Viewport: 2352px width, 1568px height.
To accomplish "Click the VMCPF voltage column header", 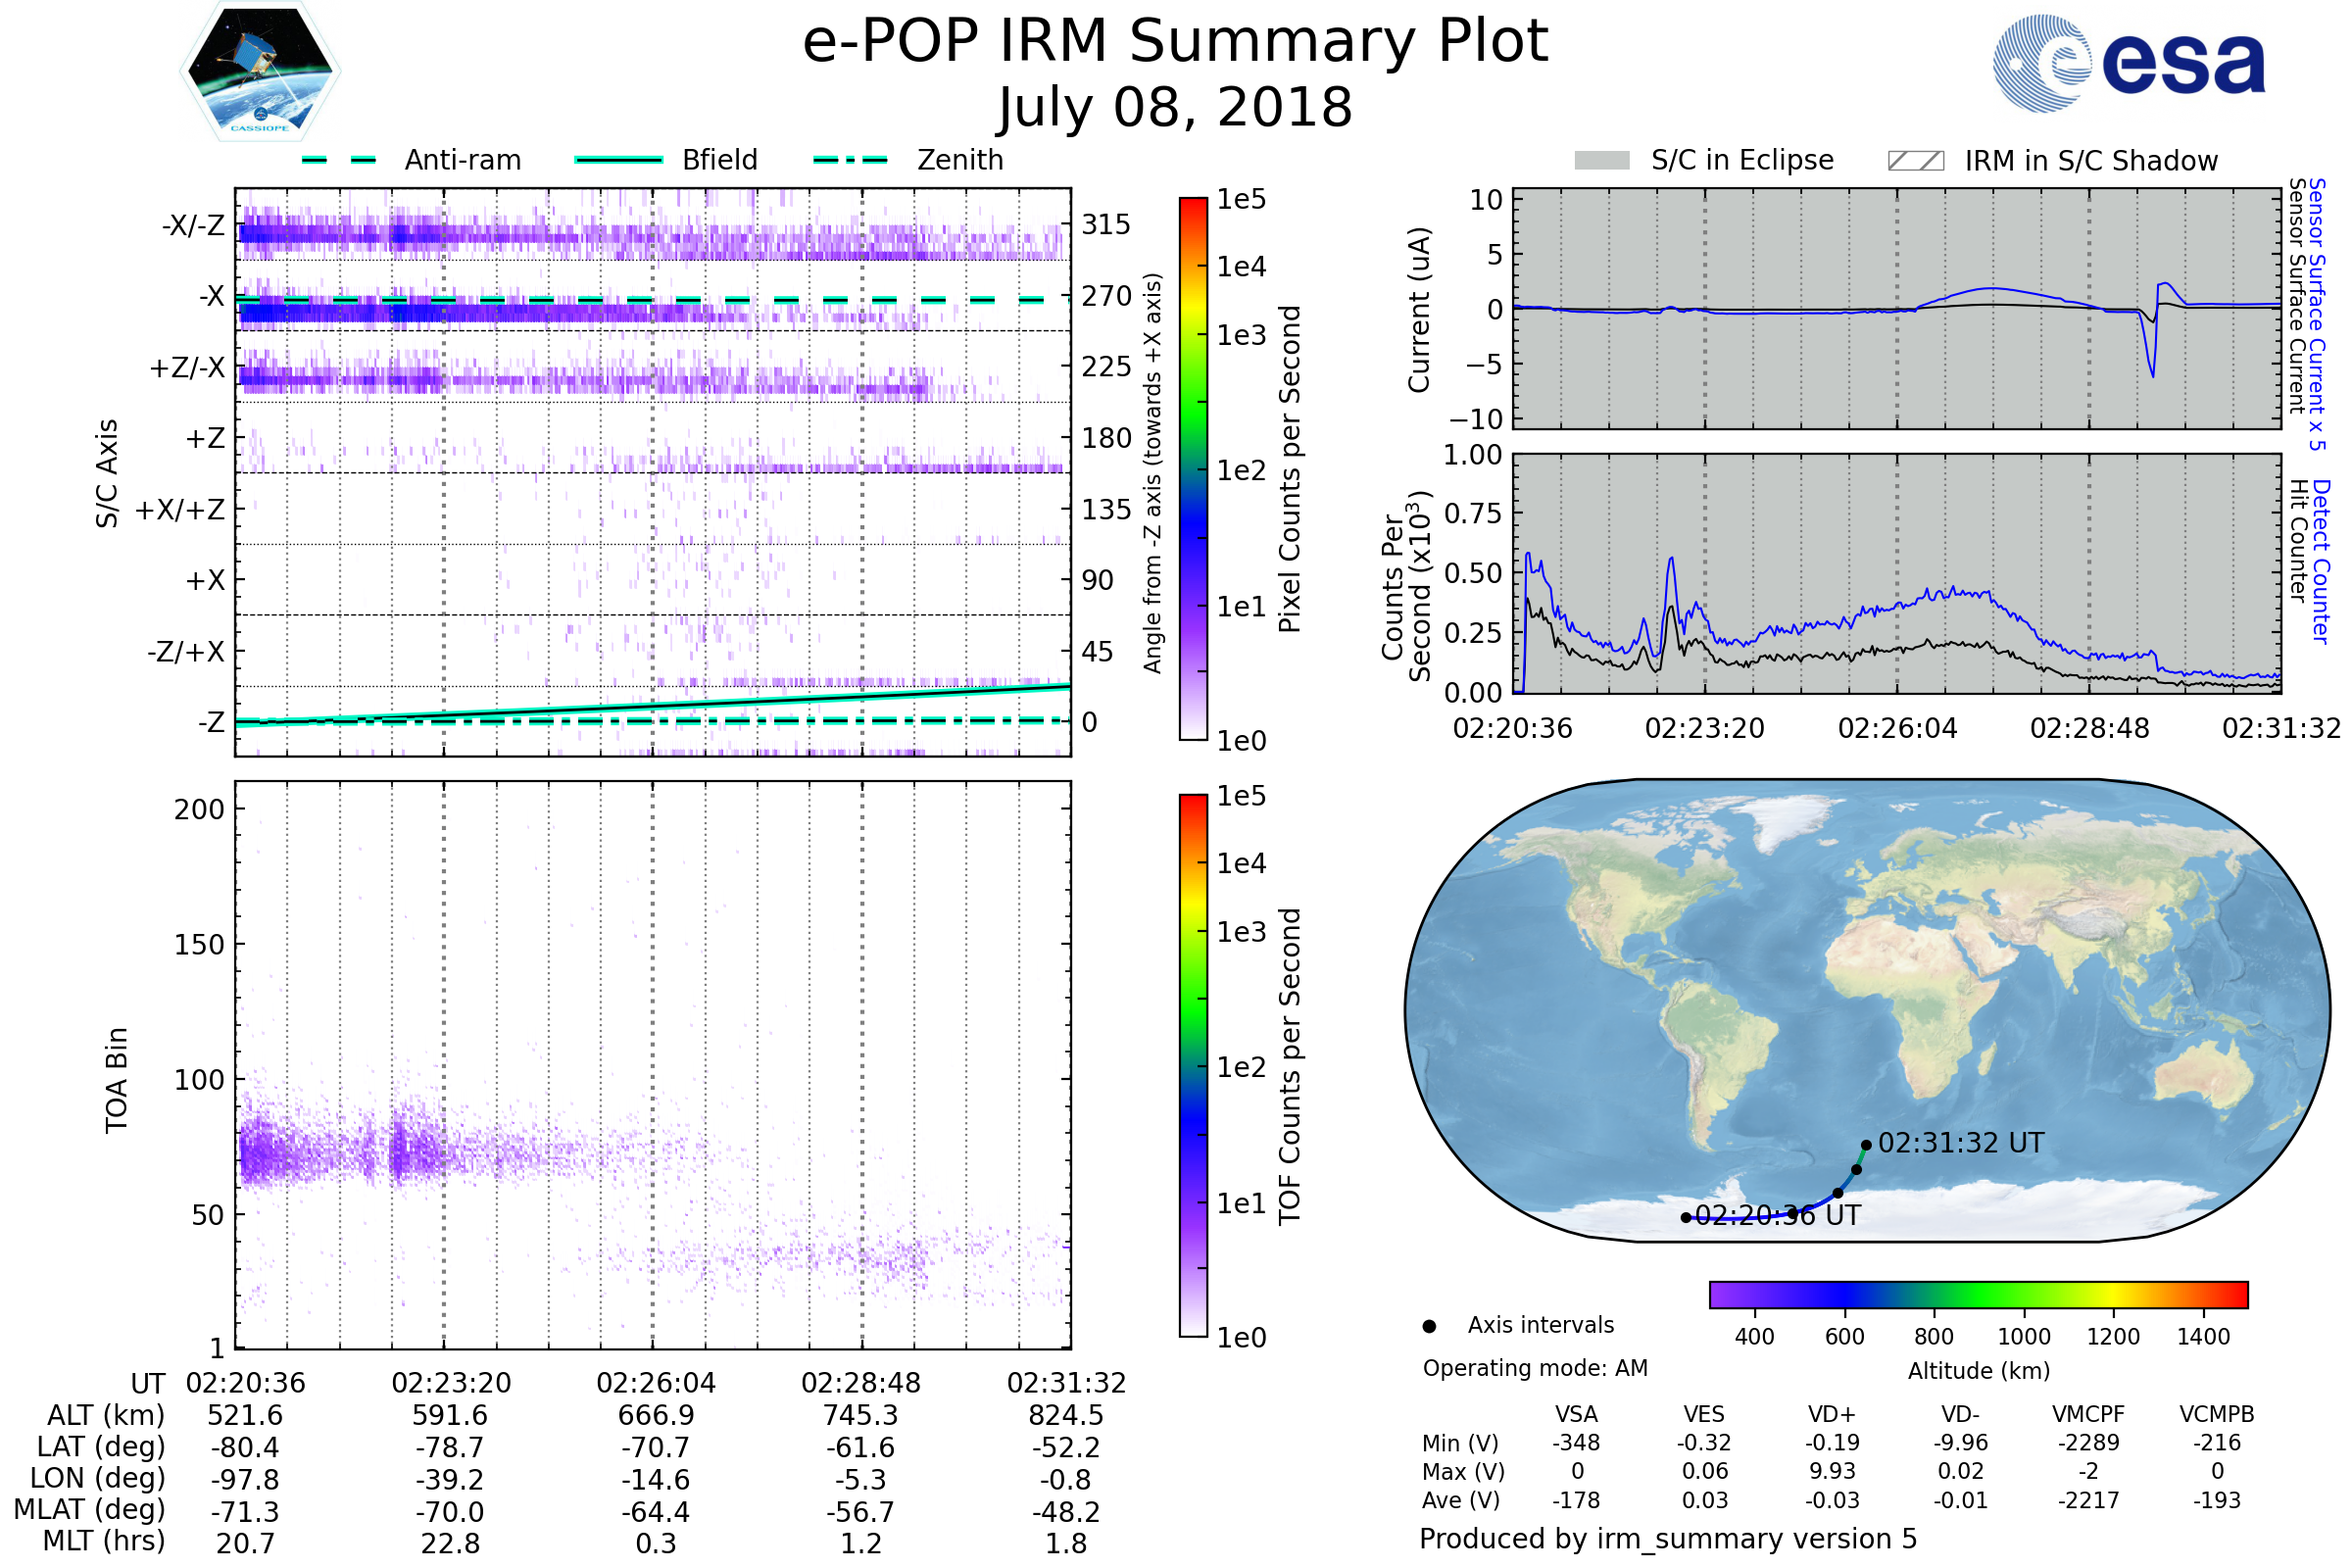I will (x=2088, y=1415).
